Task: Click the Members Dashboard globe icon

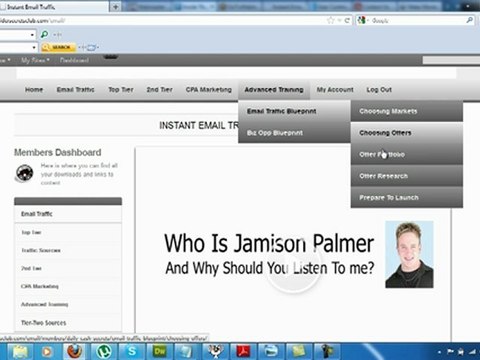Action: pyautogui.click(x=25, y=173)
